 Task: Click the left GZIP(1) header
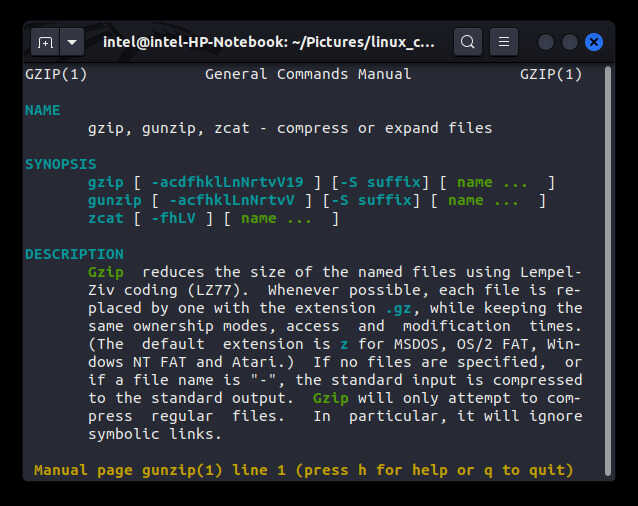pyautogui.click(x=56, y=74)
